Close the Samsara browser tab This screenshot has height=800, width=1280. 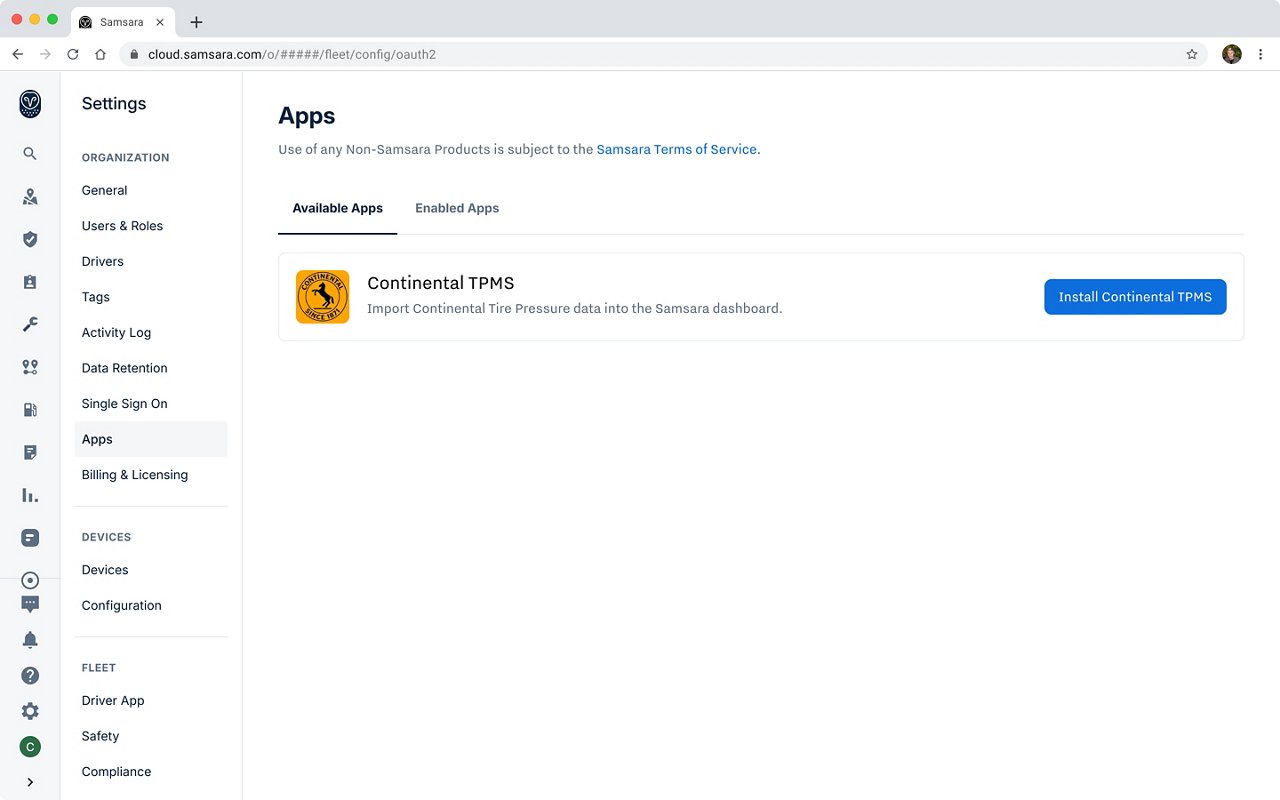[160, 22]
